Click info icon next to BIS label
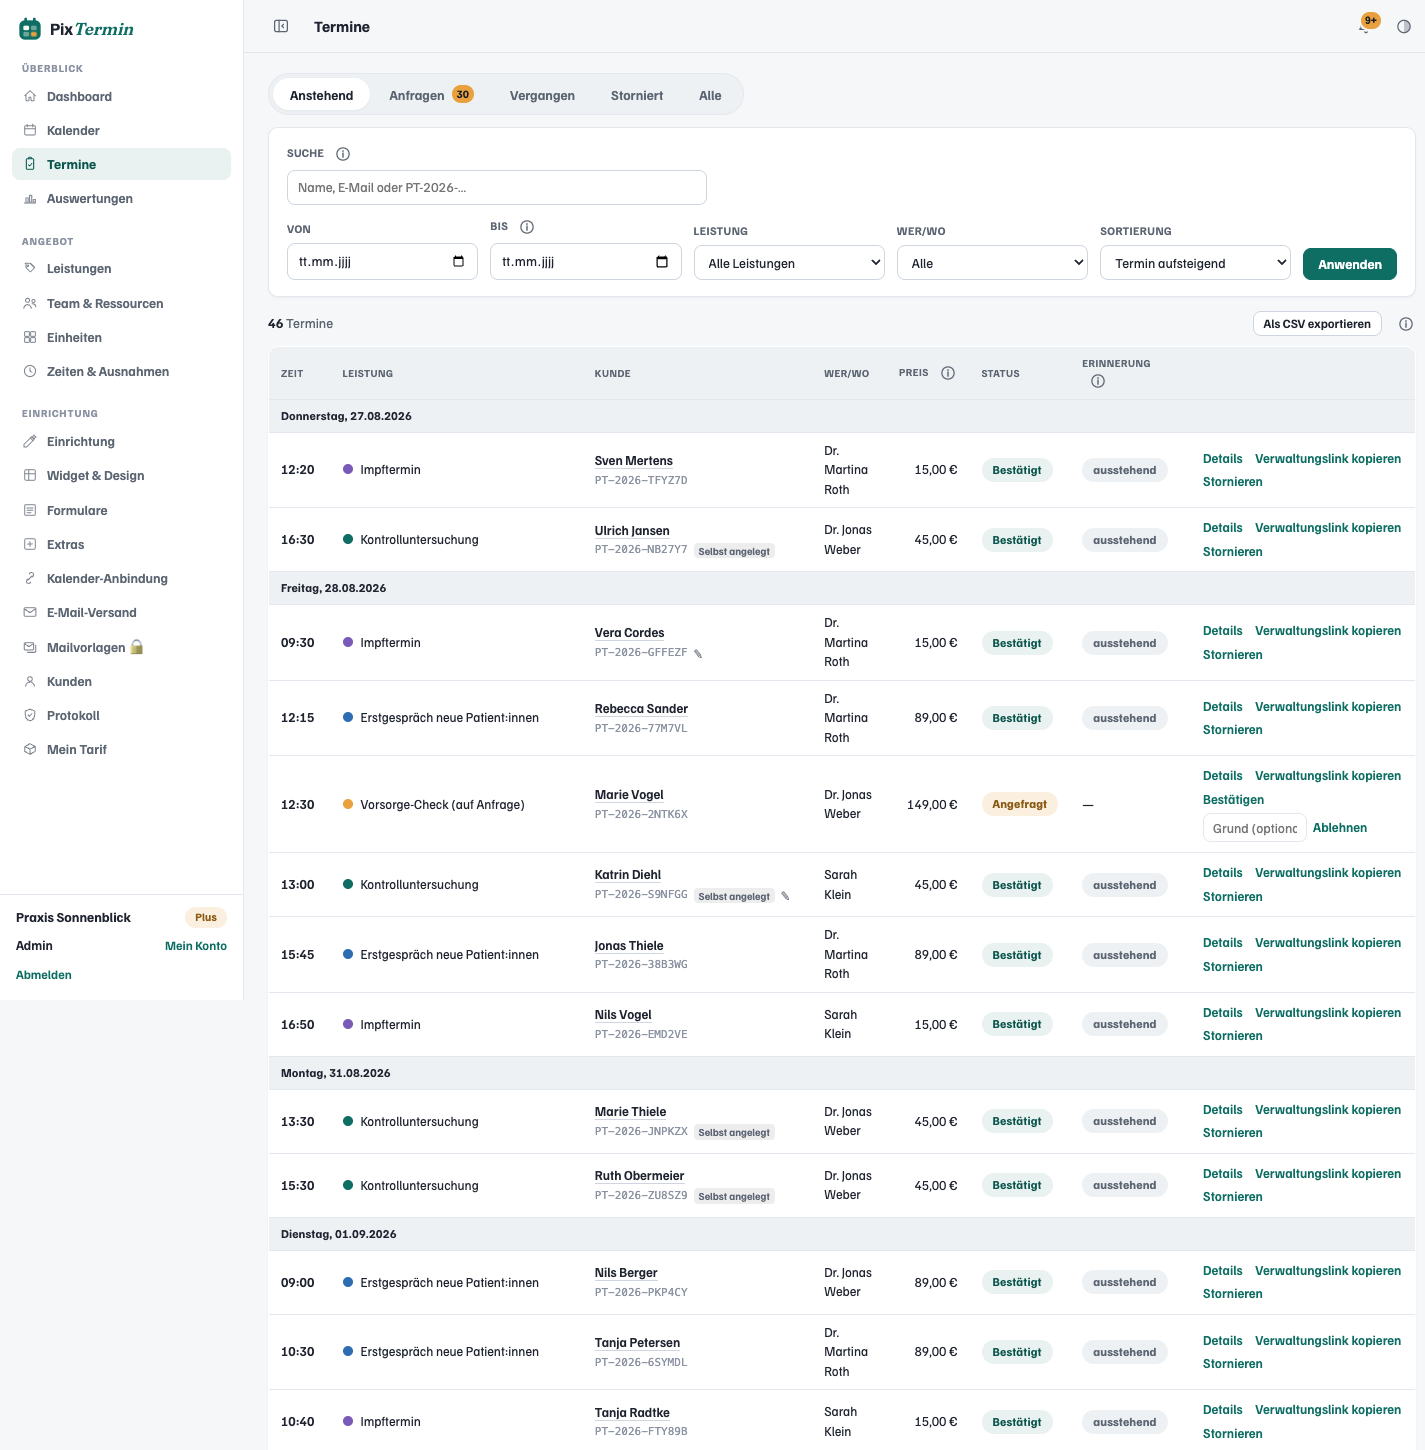 click(527, 227)
